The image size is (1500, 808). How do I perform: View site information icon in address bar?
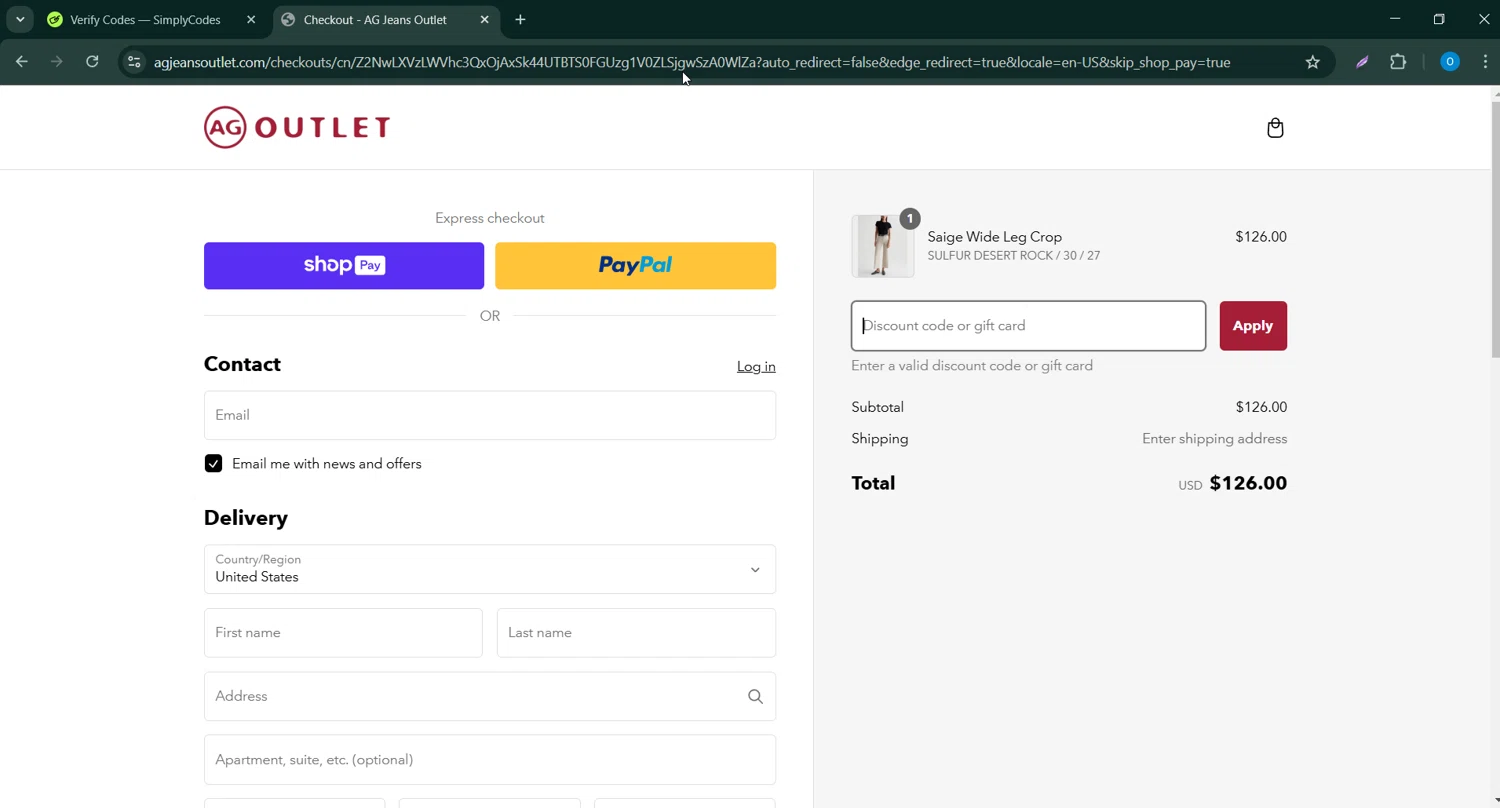134,62
